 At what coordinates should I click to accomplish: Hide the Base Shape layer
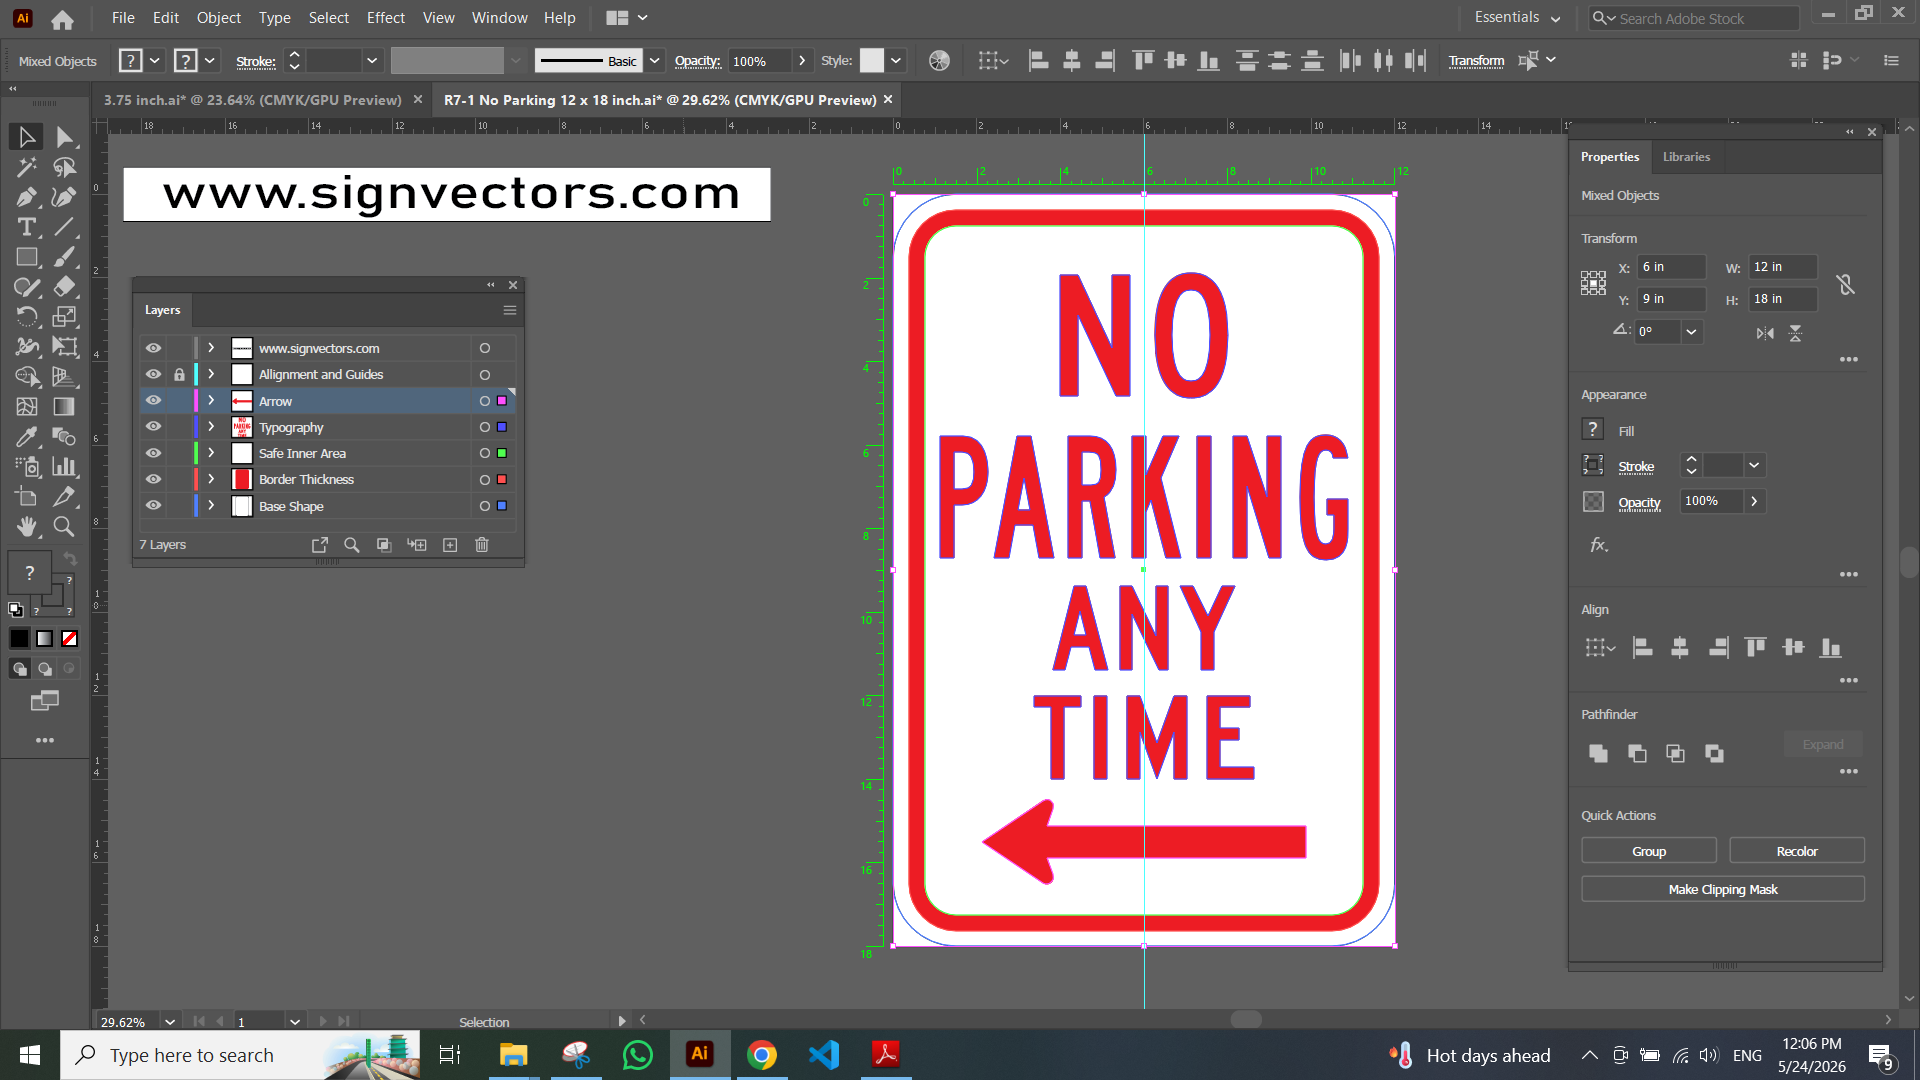(x=153, y=506)
